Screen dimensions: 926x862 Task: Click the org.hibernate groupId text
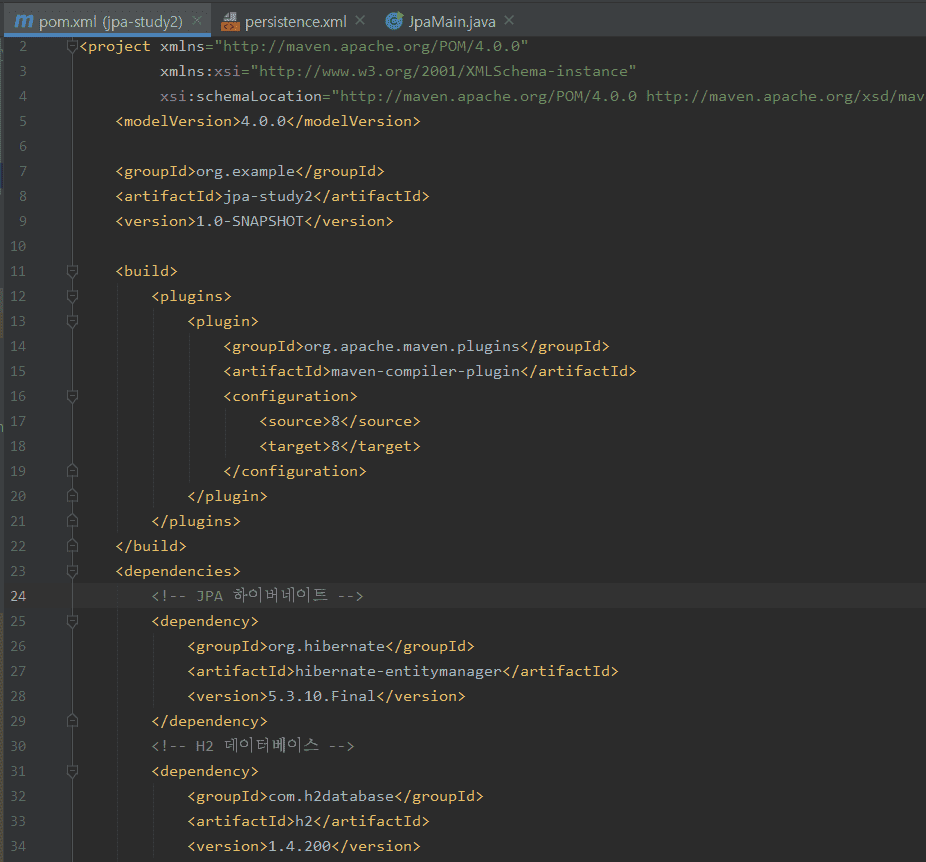(327, 646)
